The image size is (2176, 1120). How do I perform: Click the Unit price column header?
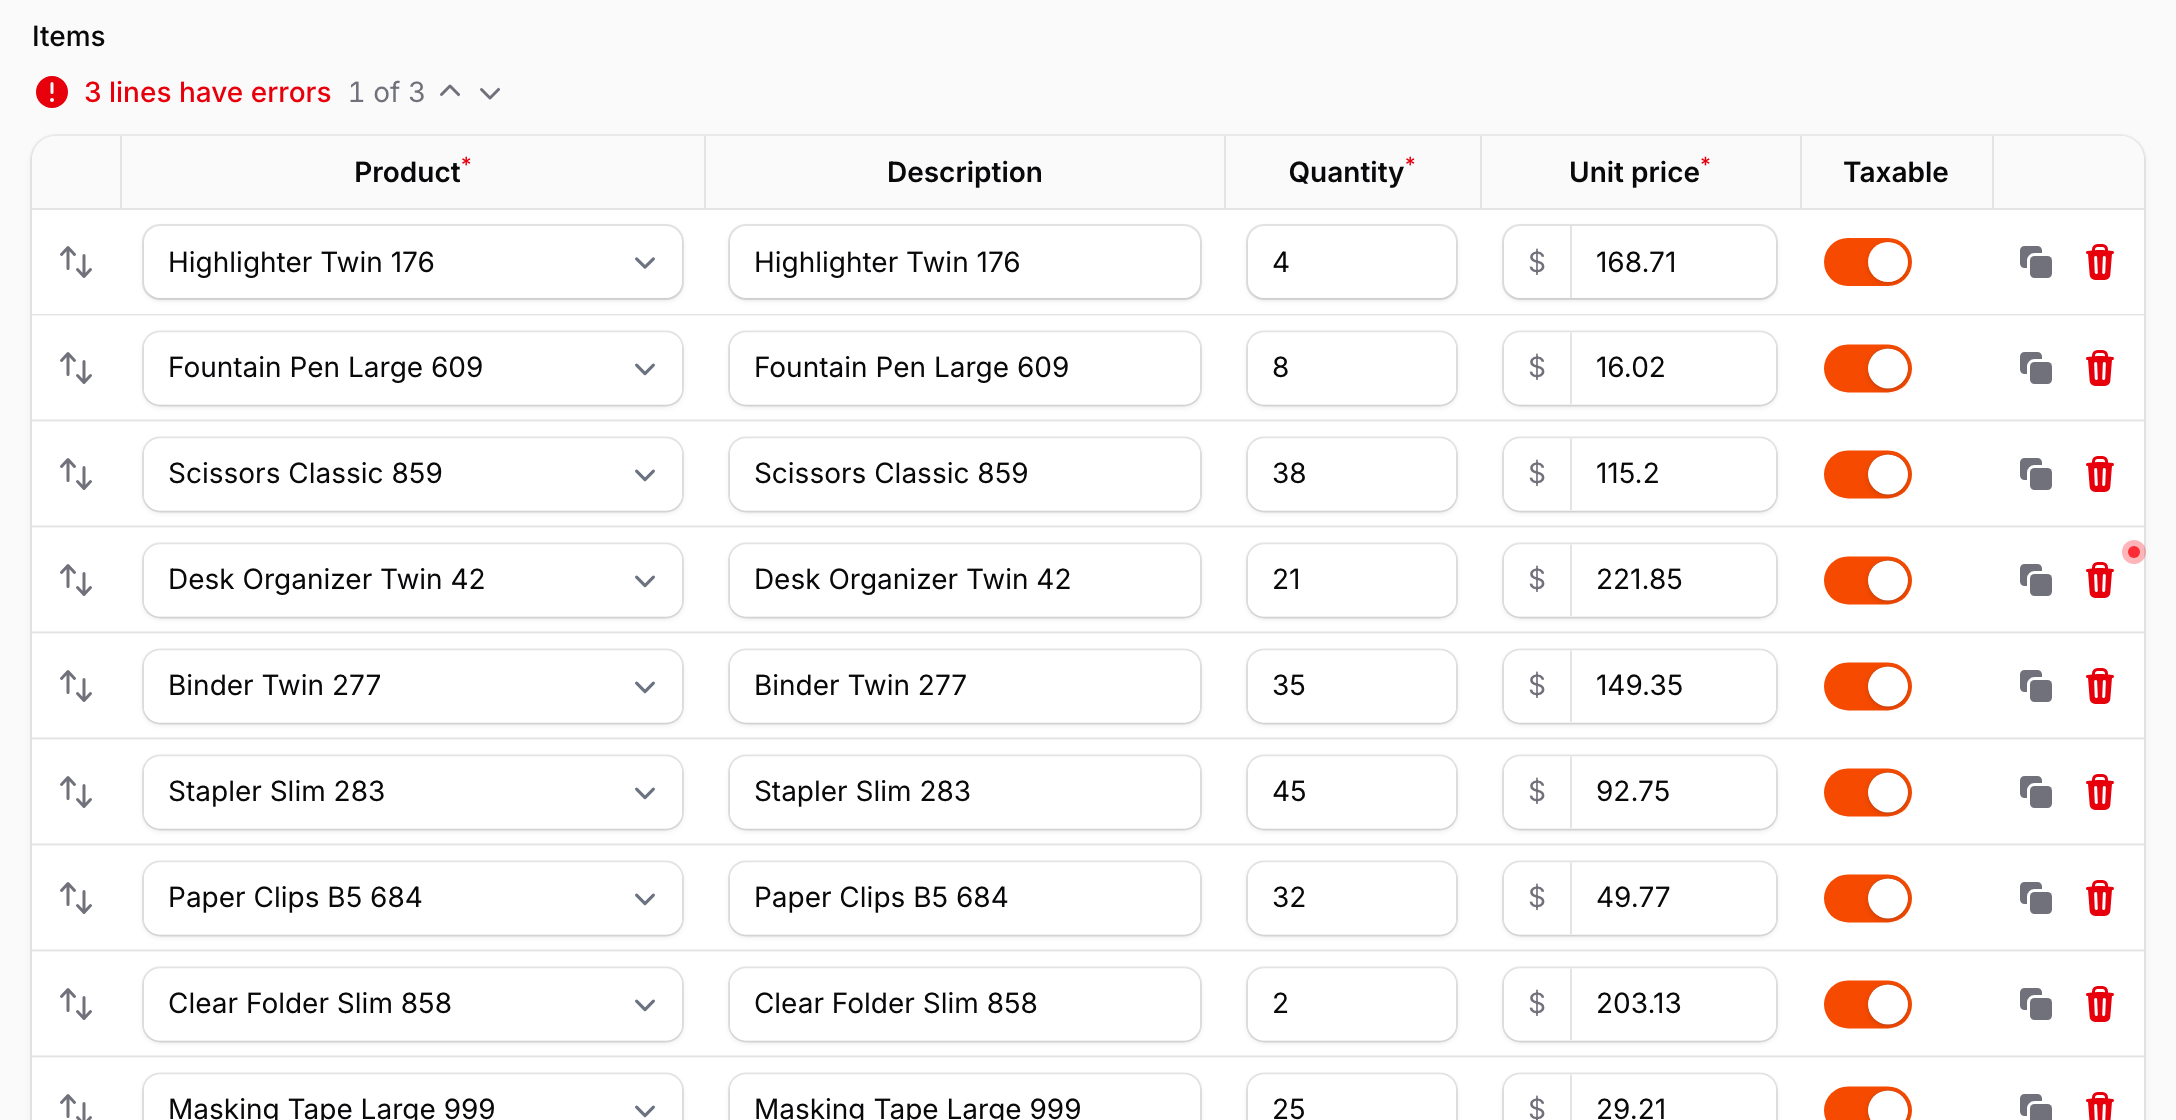tap(1639, 172)
